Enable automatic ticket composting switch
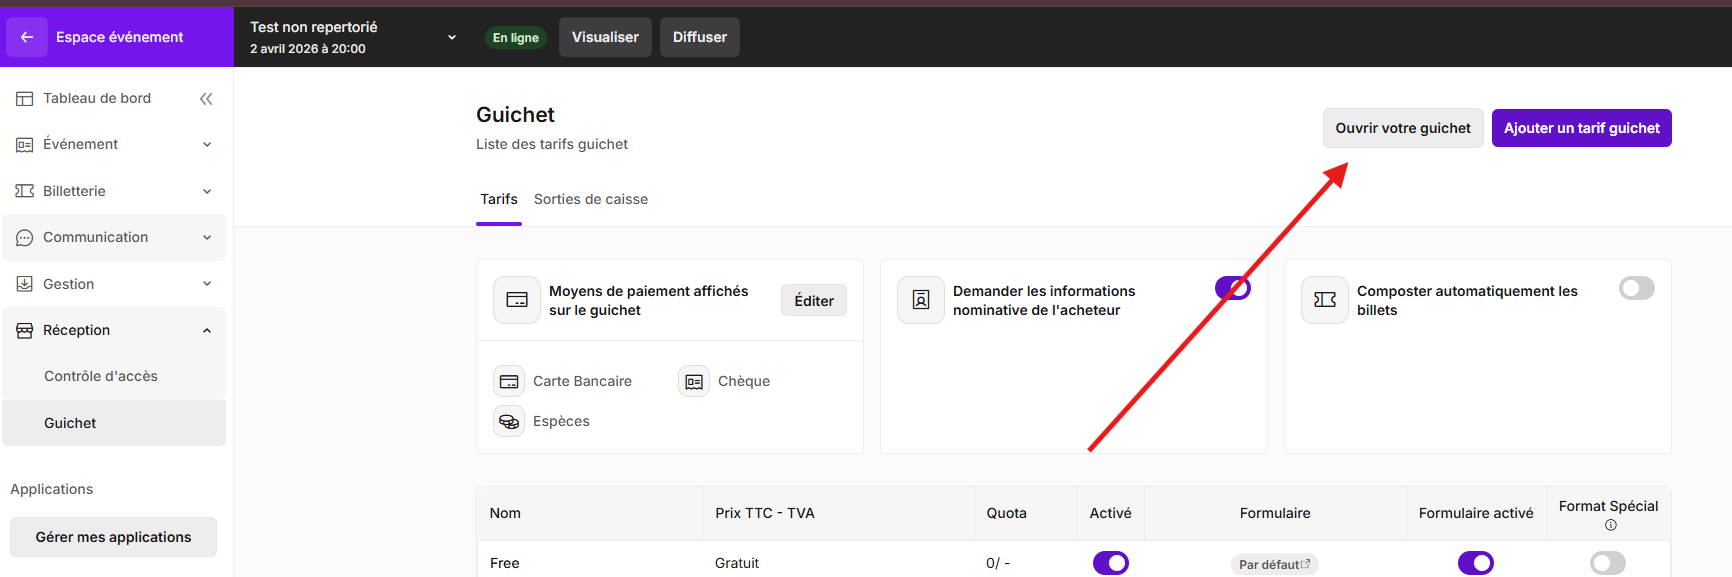1732x577 pixels. (x=1637, y=288)
